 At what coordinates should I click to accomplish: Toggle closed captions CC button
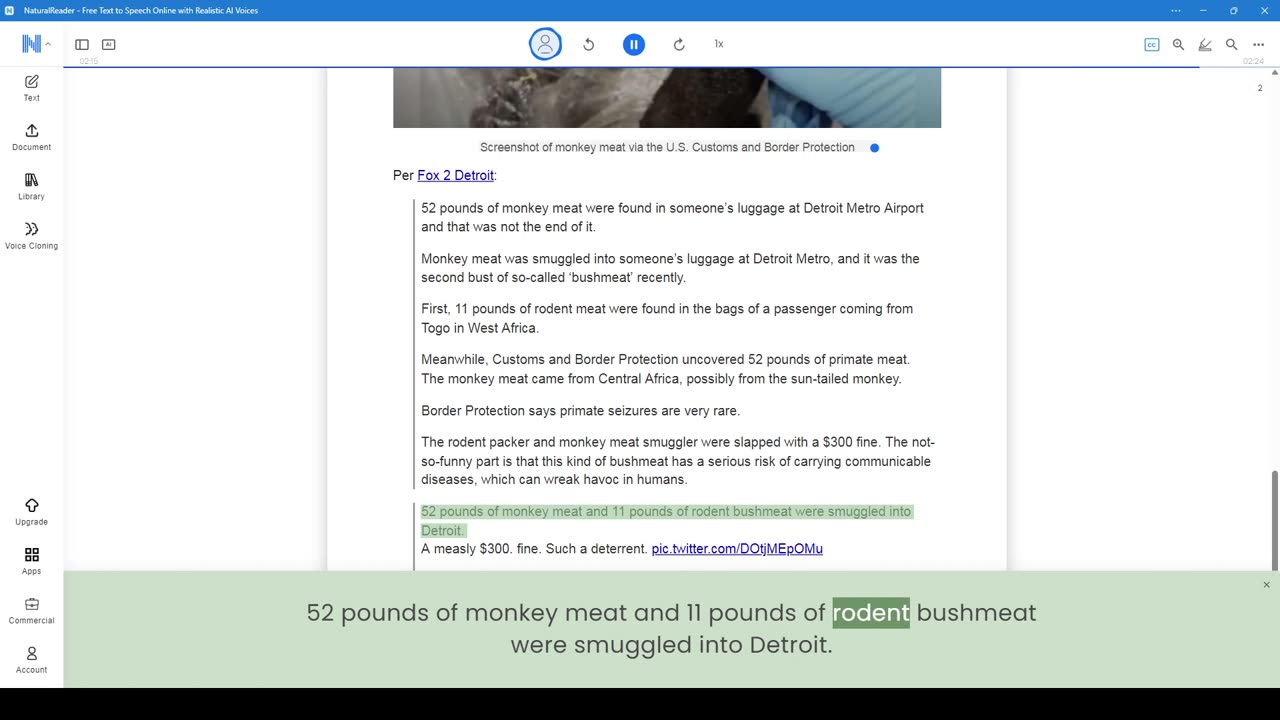[1152, 44]
